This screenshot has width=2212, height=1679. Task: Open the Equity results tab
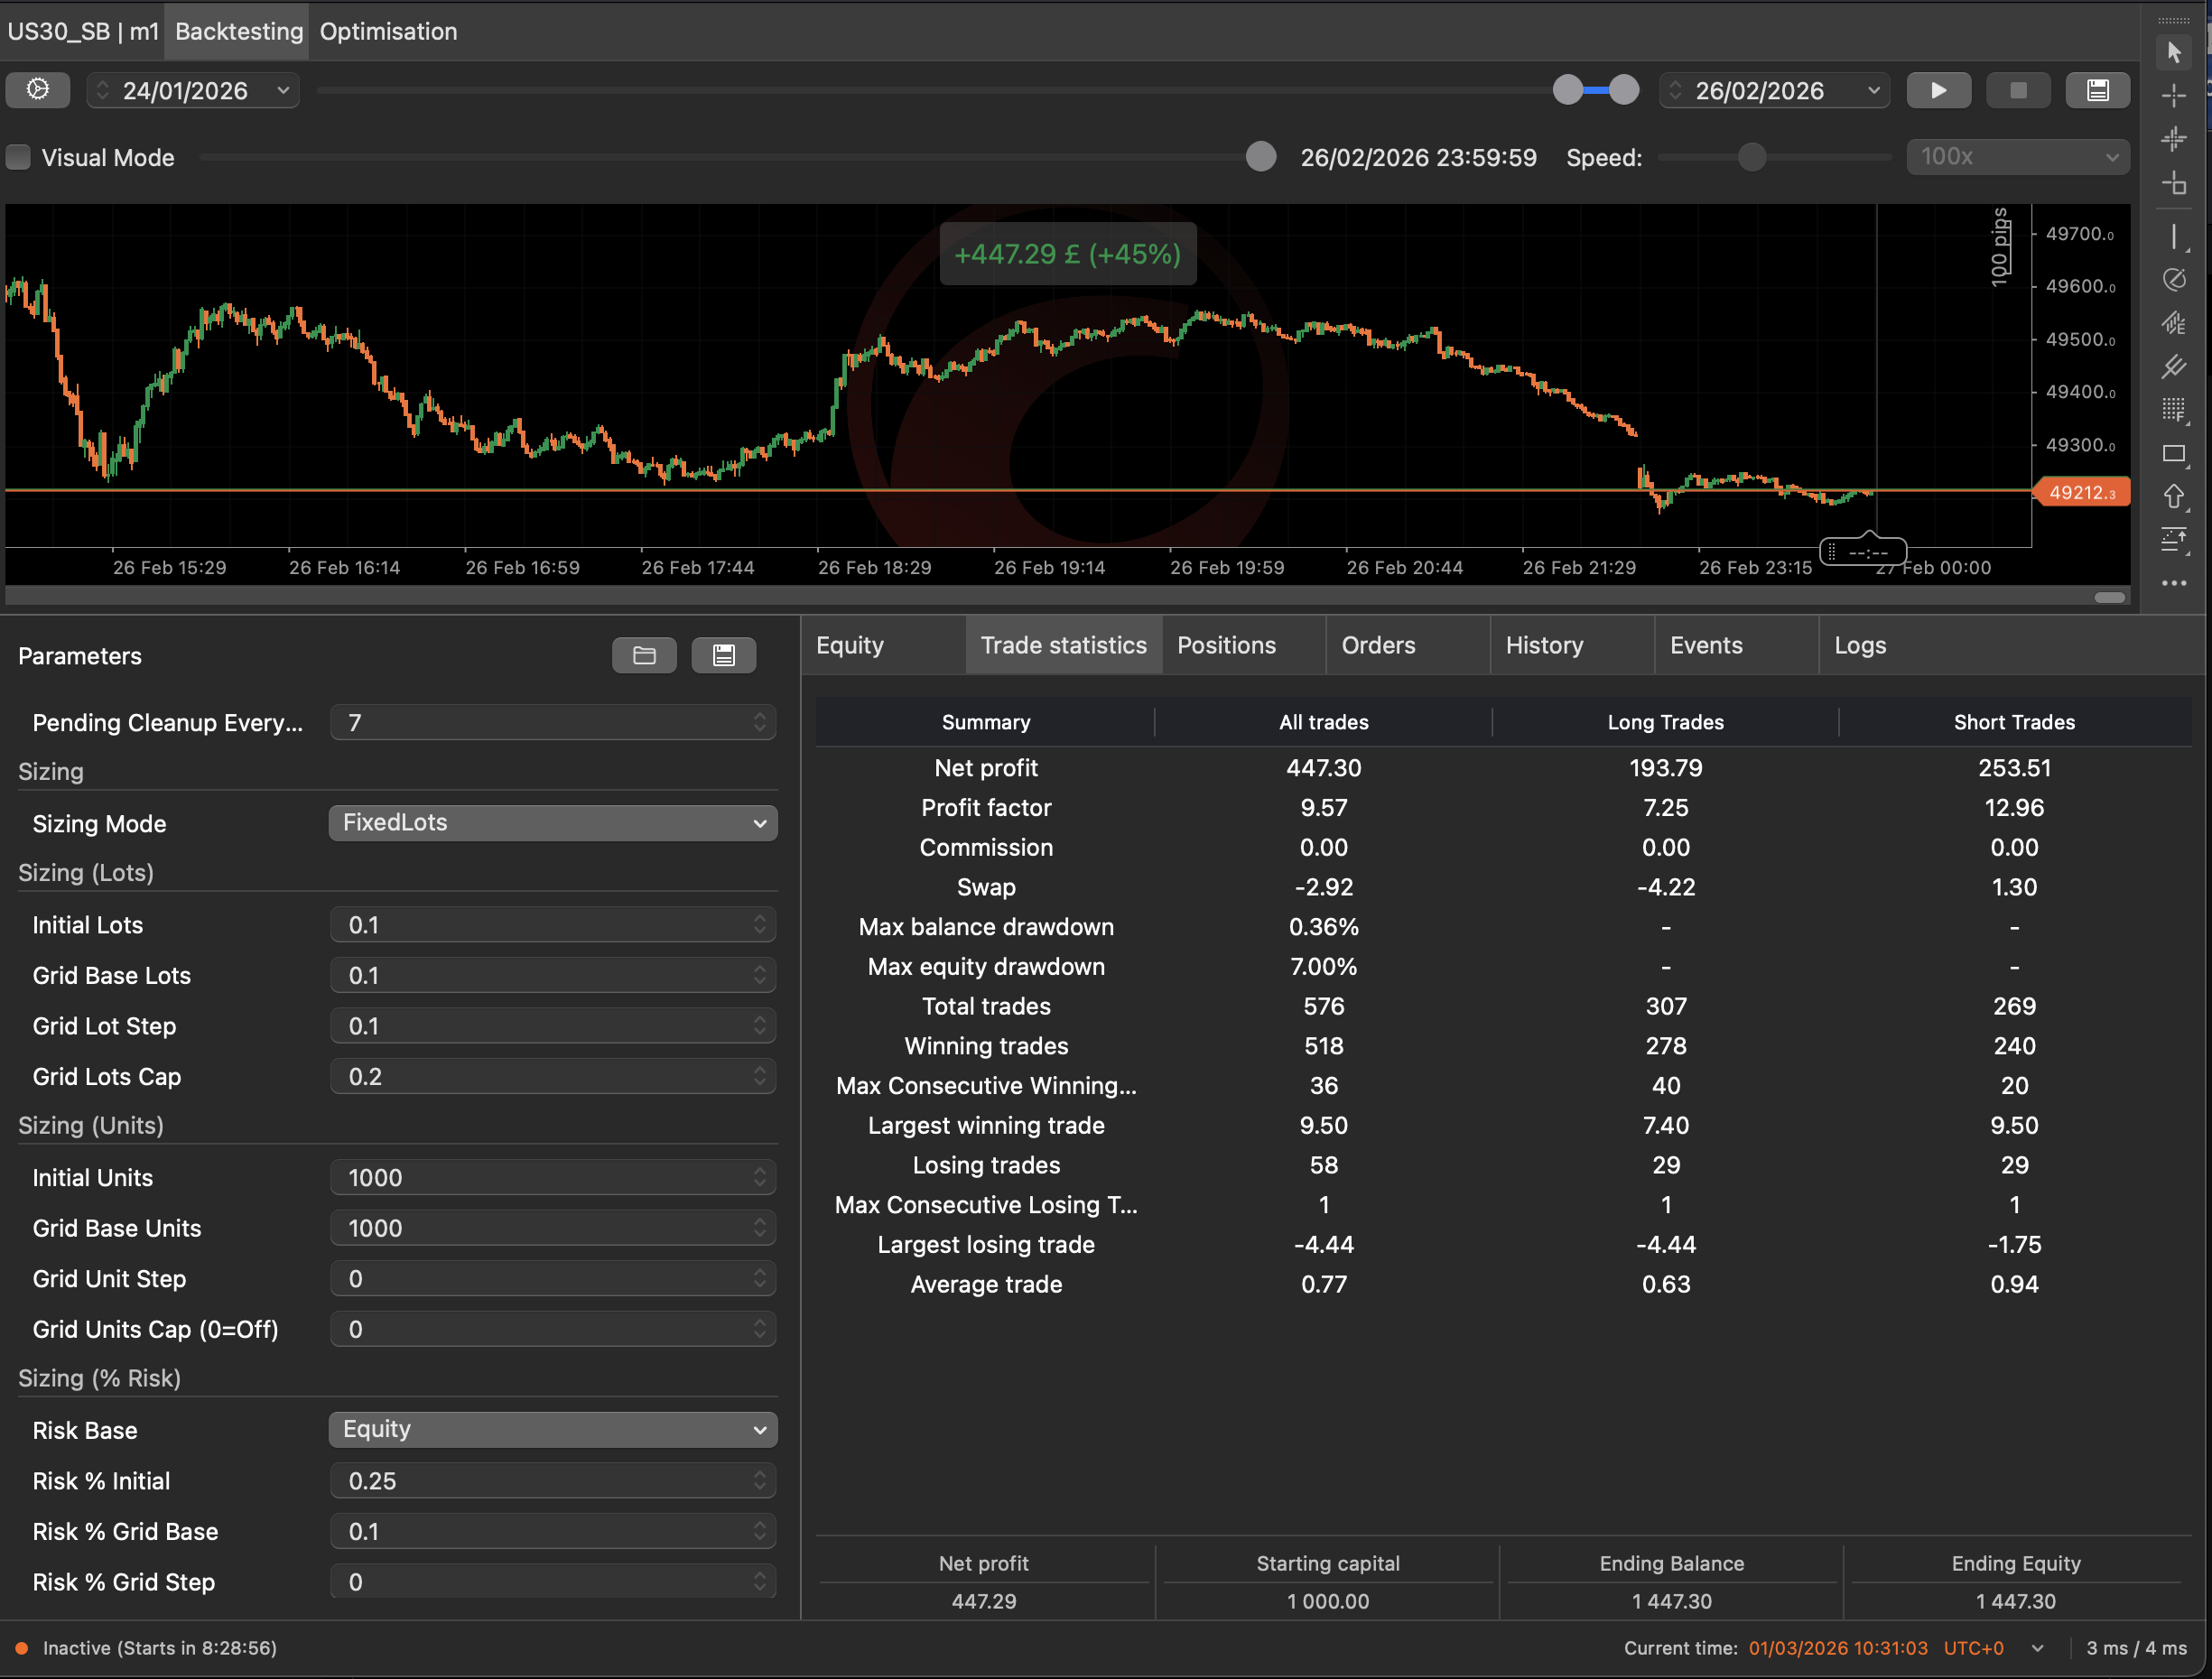coord(850,646)
